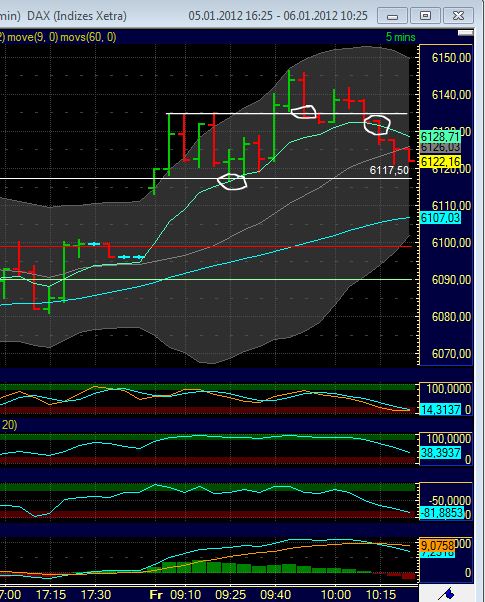
Task: Click the -50,0000 oscillator scale label
Action: [449, 501]
